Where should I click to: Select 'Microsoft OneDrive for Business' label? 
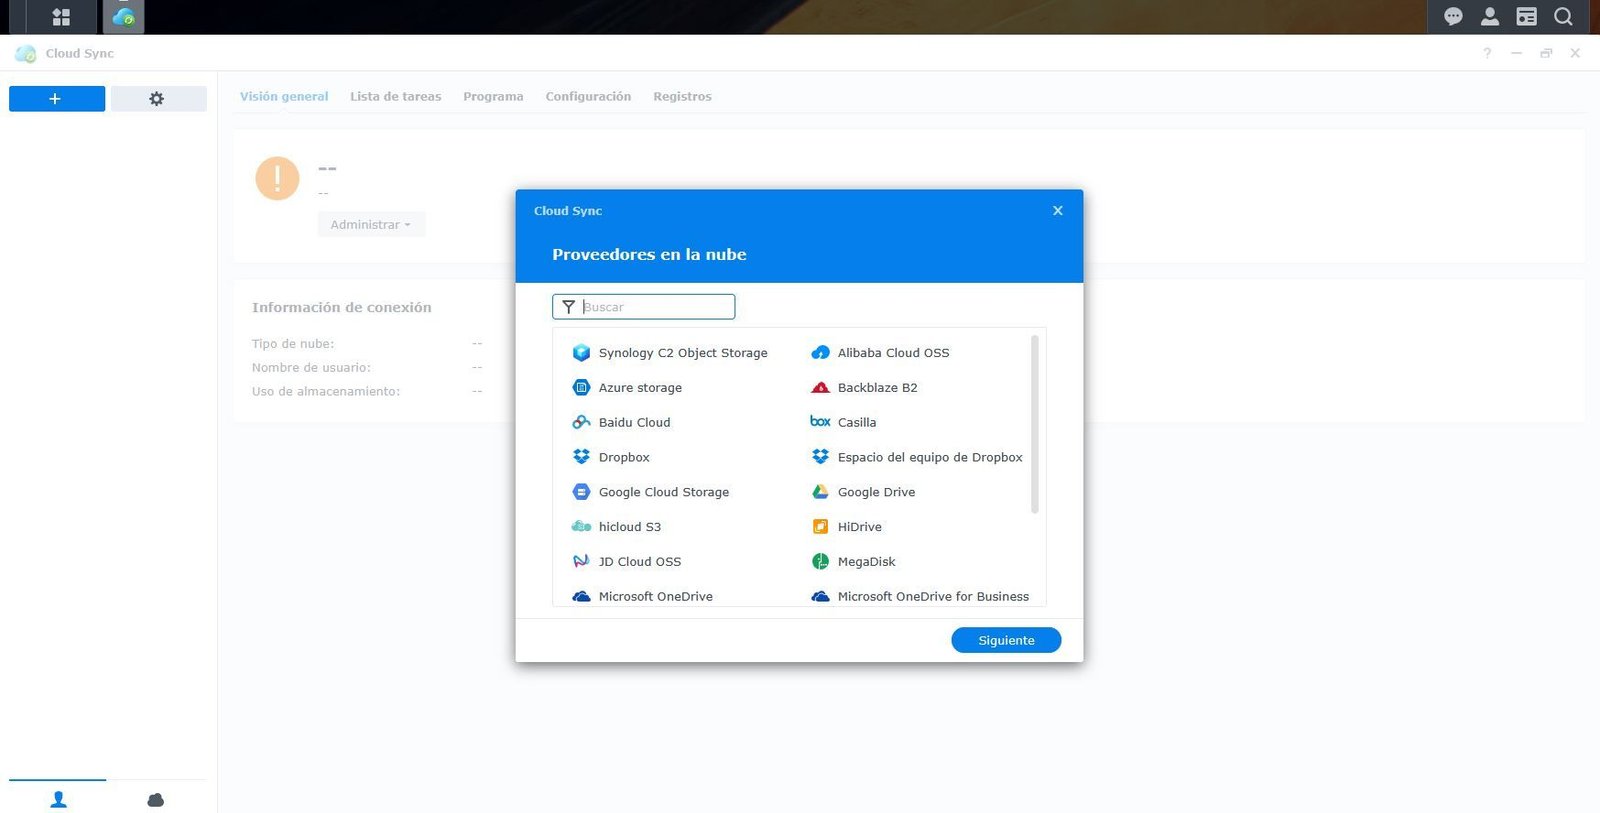tap(933, 597)
